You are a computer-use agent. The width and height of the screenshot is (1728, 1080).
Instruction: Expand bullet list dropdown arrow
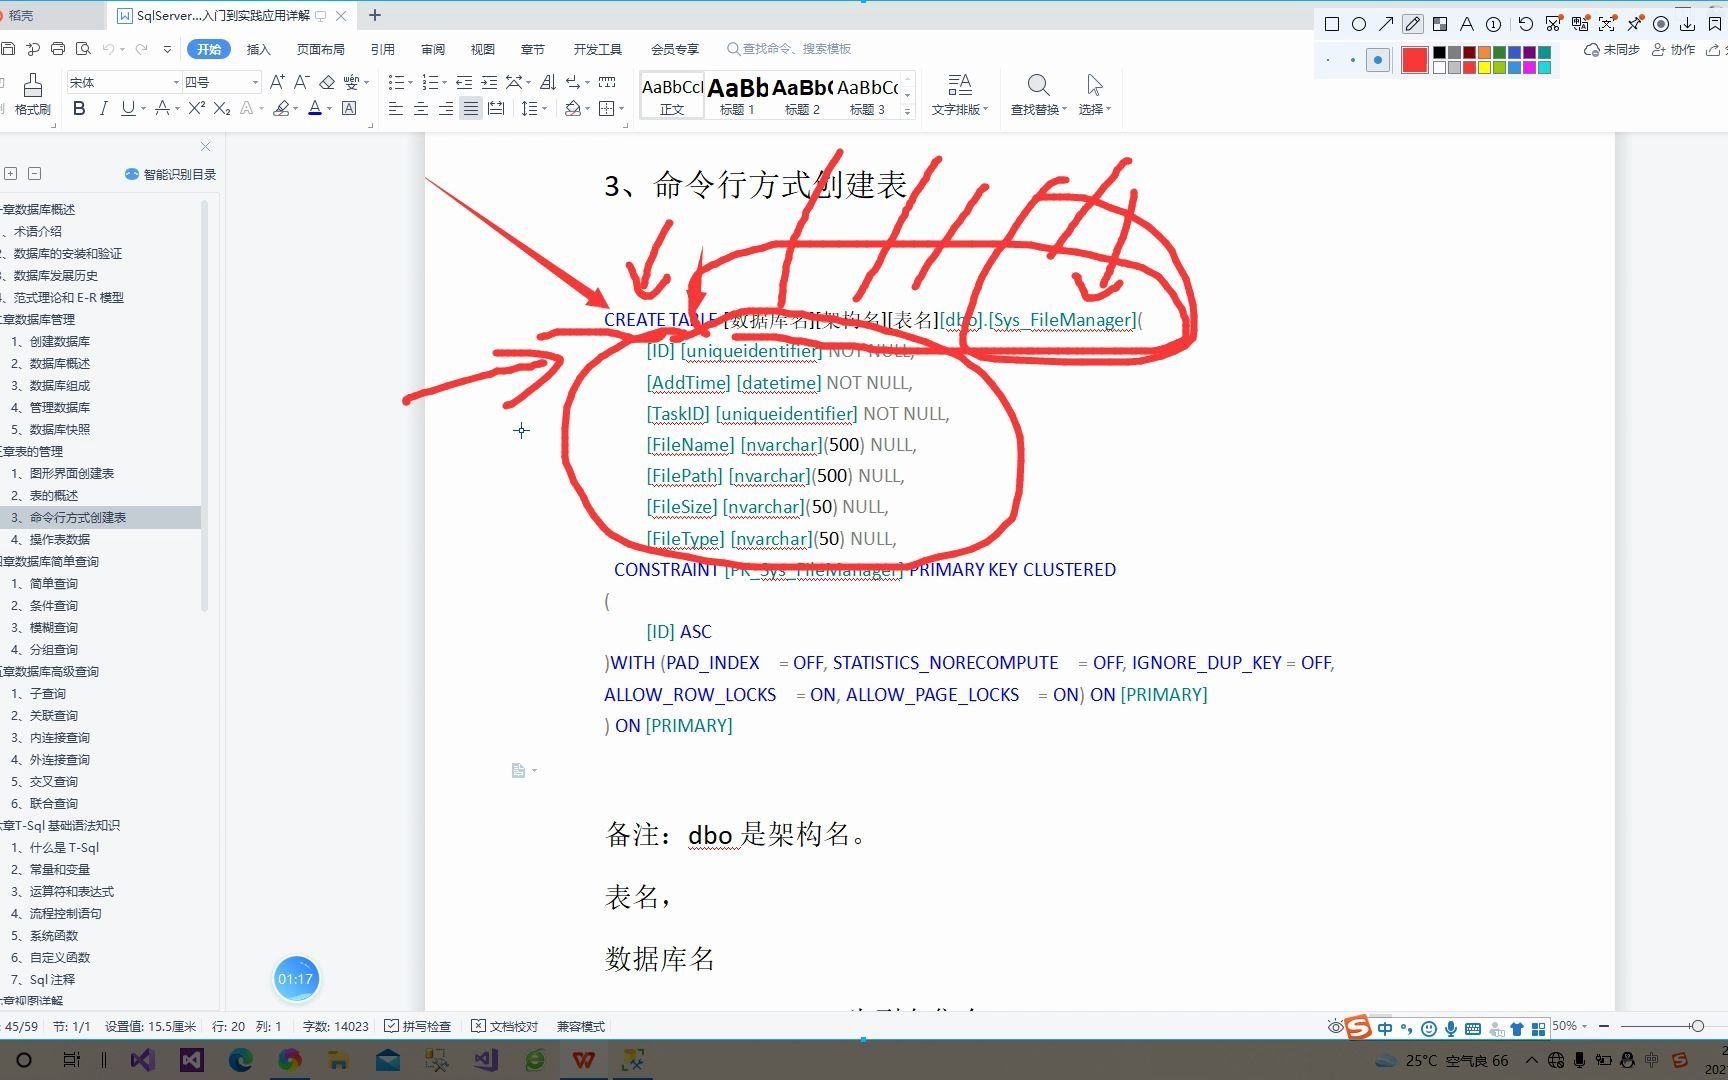click(410, 82)
